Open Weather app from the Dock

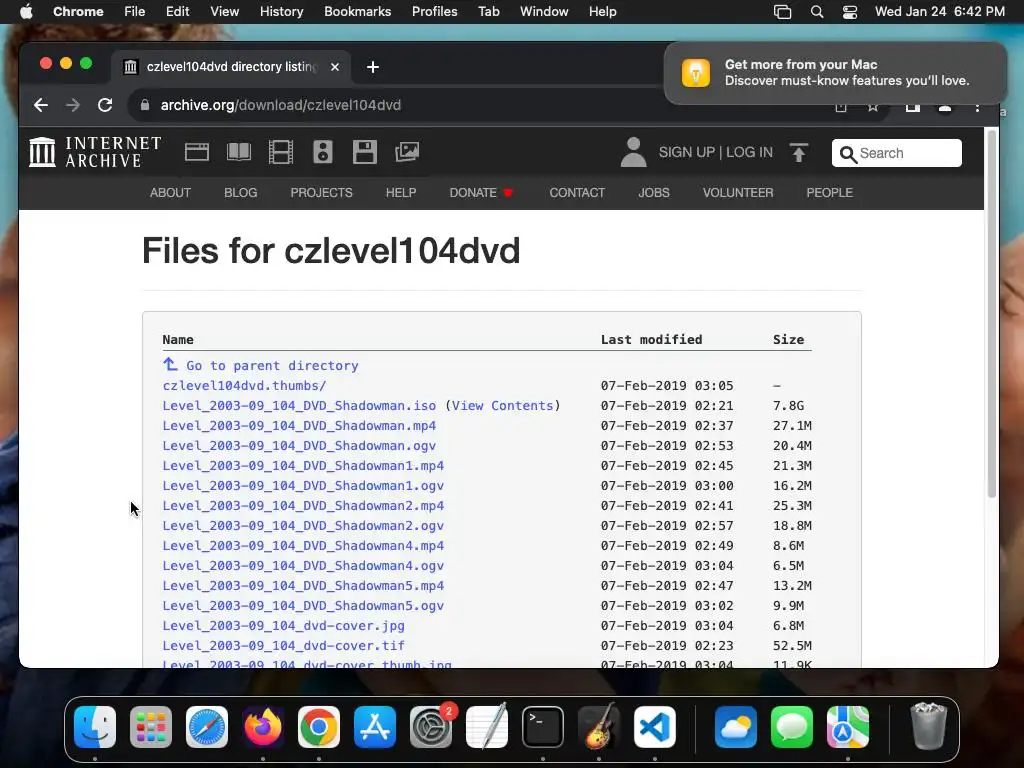click(736, 727)
